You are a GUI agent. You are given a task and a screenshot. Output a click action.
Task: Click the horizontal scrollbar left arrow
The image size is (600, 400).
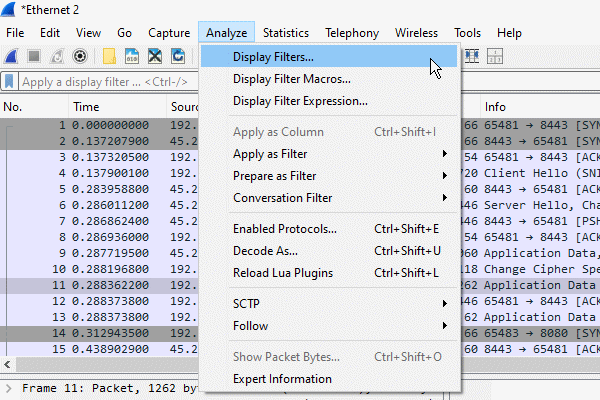click(7, 364)
